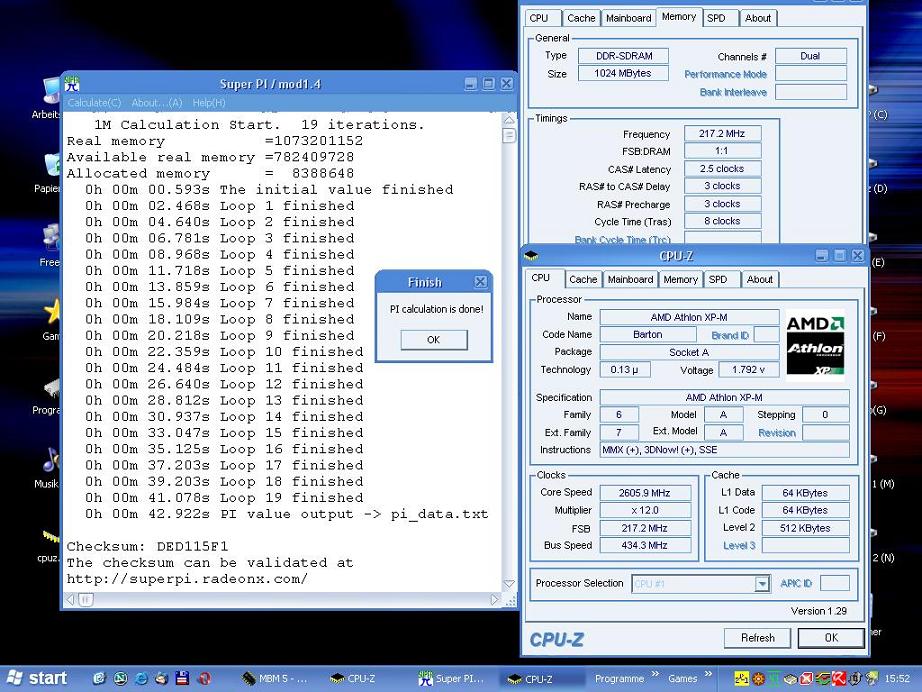This screenshot has height=692, width=922.
Task: Click the Code Name Barton field
Action: 647,335
